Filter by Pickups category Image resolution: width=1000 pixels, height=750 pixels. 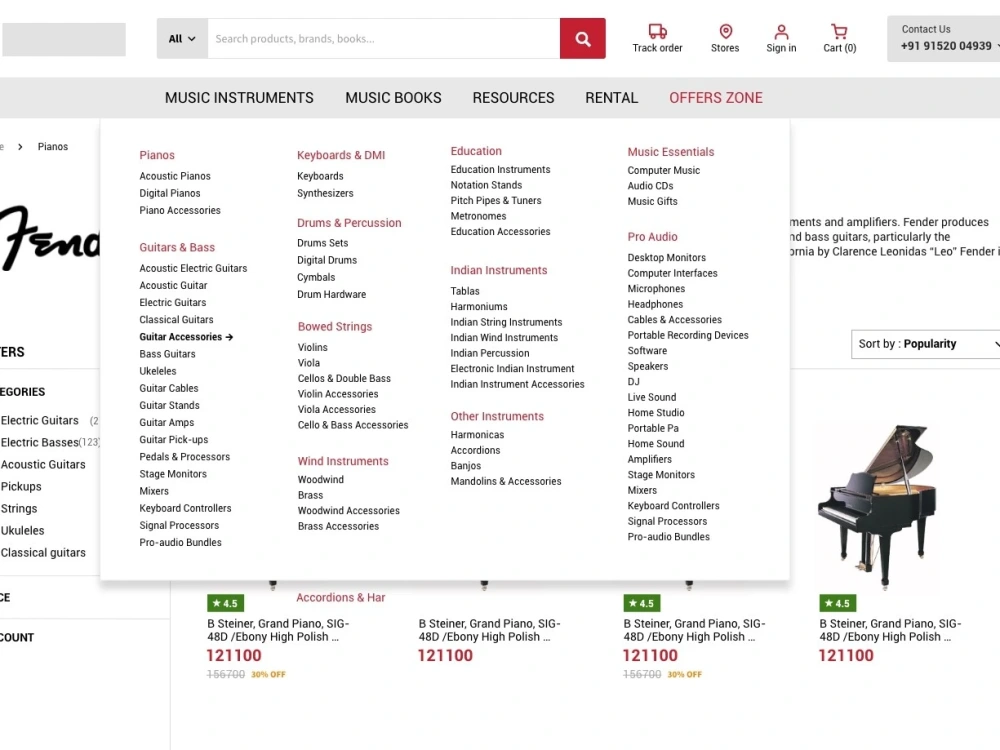coord(21,487)
